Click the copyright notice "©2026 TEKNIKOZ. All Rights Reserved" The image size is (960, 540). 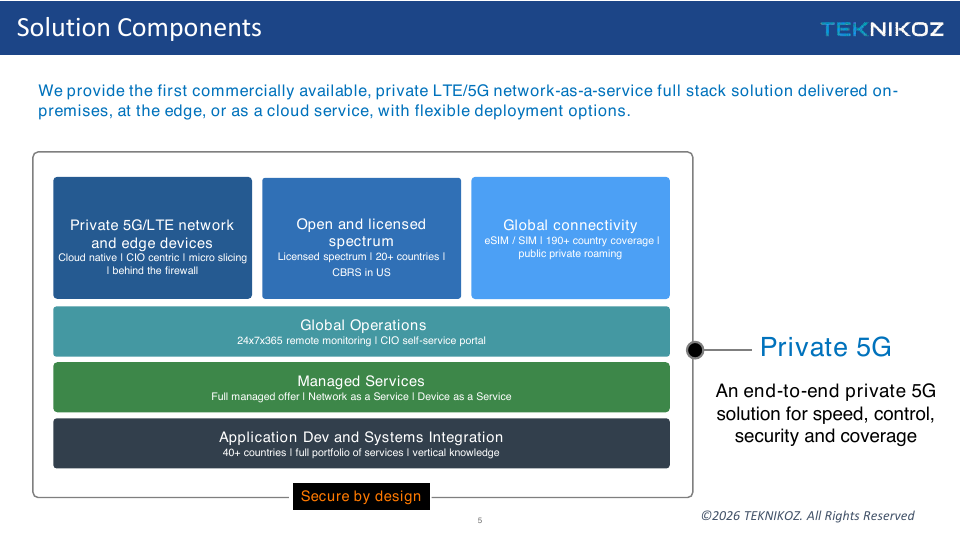pyautogui.click(x=808, y=516)
